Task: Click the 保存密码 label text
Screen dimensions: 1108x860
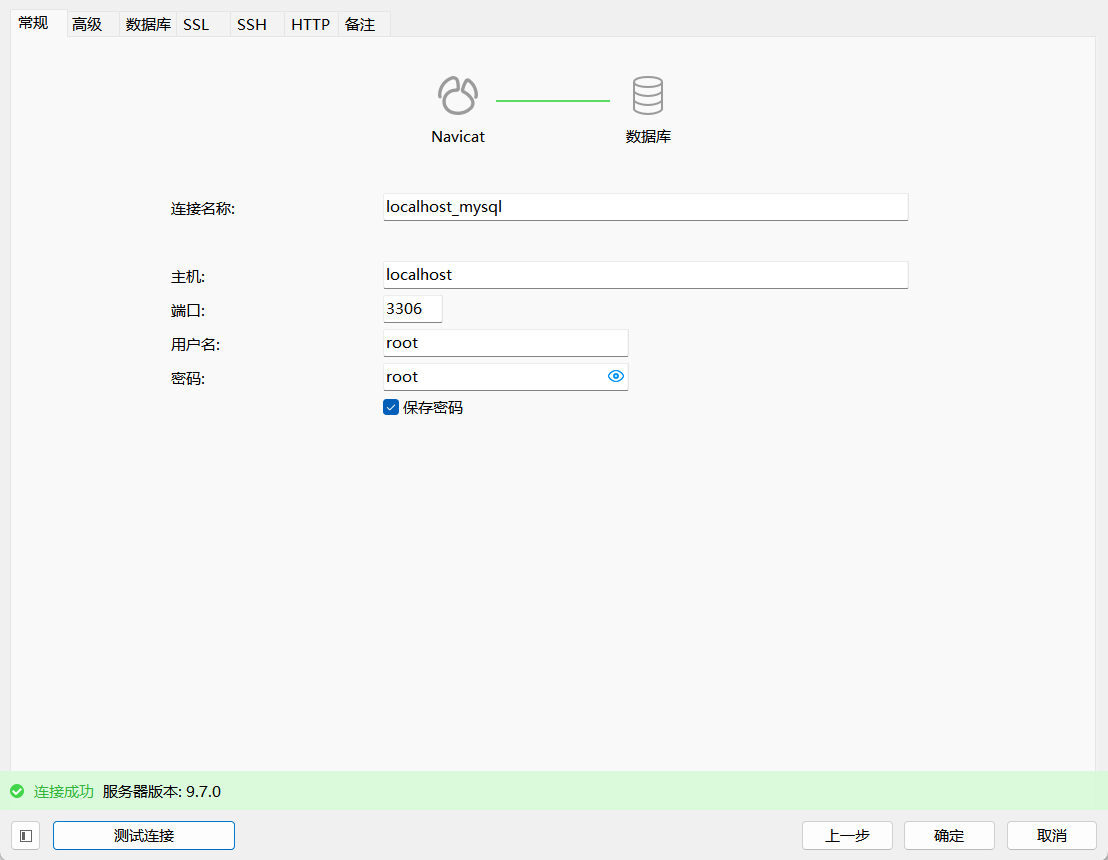Action: [x=432, y=408]
